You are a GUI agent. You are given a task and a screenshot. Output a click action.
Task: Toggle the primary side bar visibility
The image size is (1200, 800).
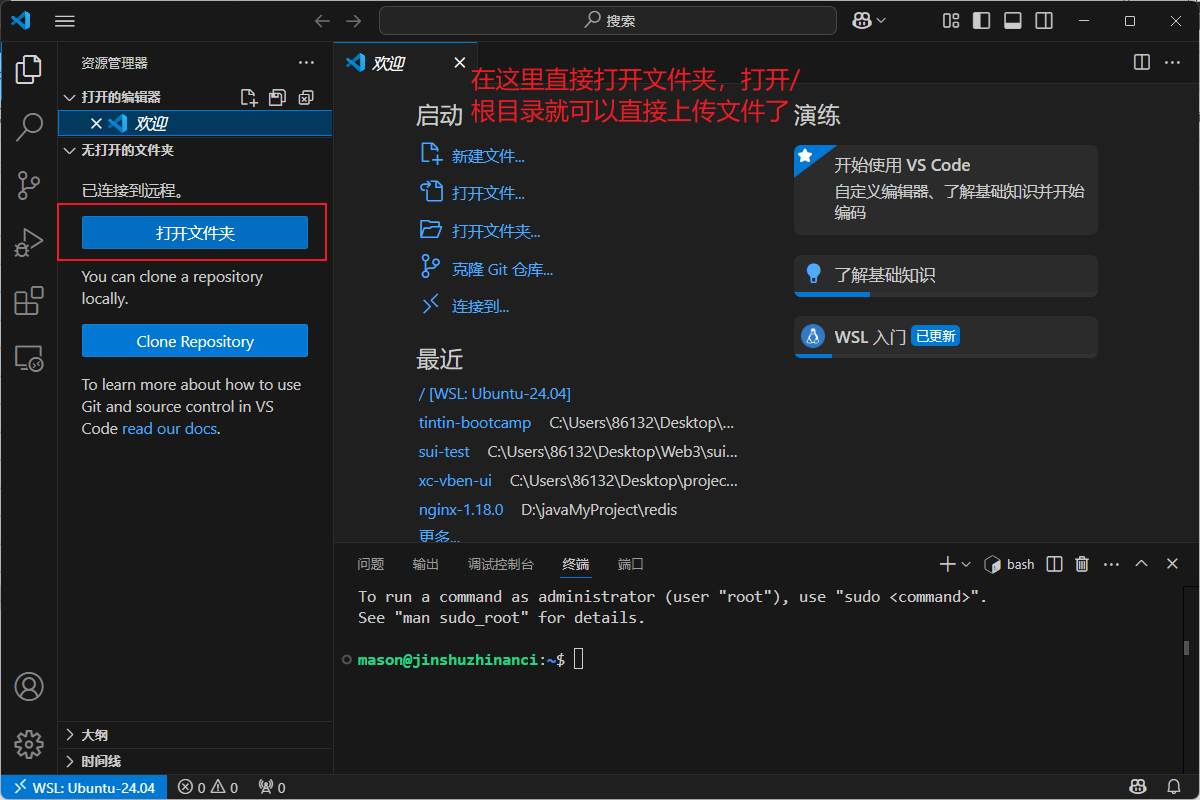point(981,20)
